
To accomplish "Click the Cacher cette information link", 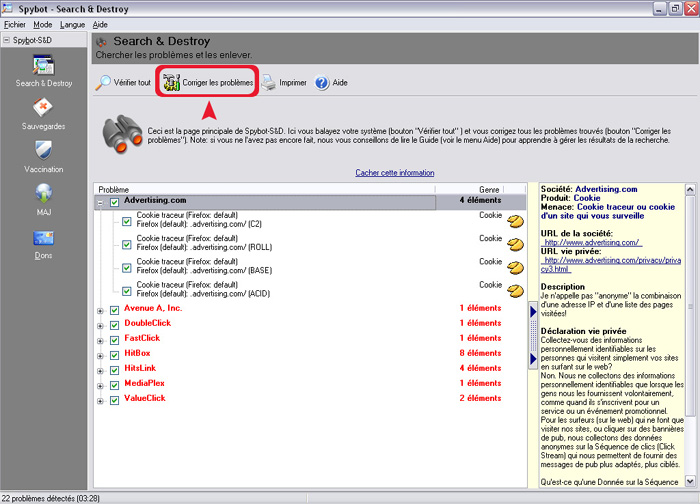I will point(394,173).
